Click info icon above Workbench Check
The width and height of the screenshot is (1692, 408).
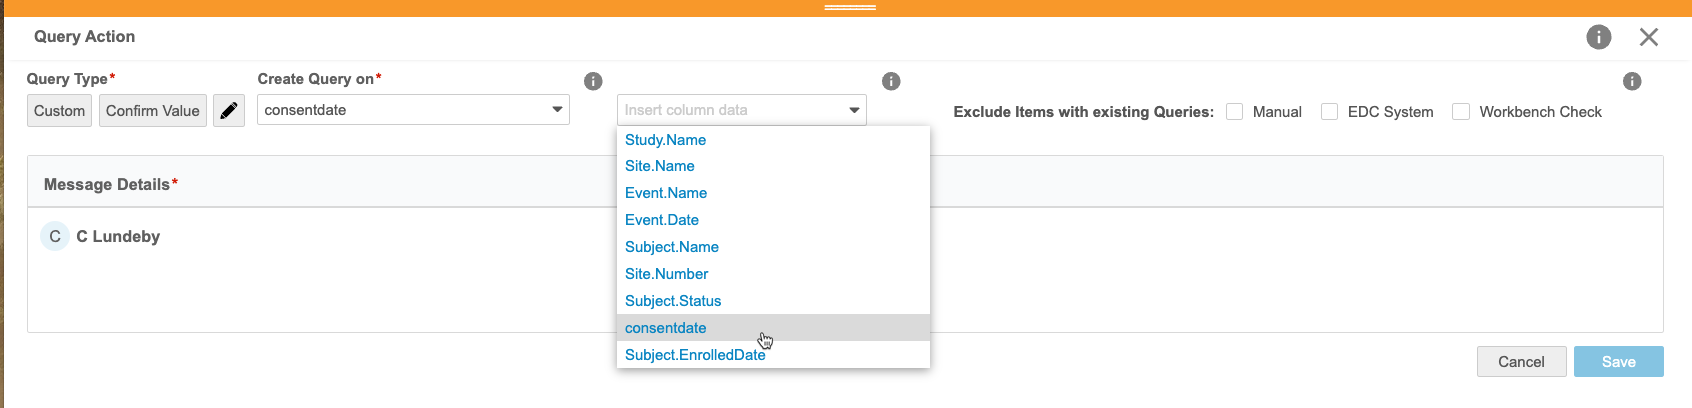(x=1632, y=81)
